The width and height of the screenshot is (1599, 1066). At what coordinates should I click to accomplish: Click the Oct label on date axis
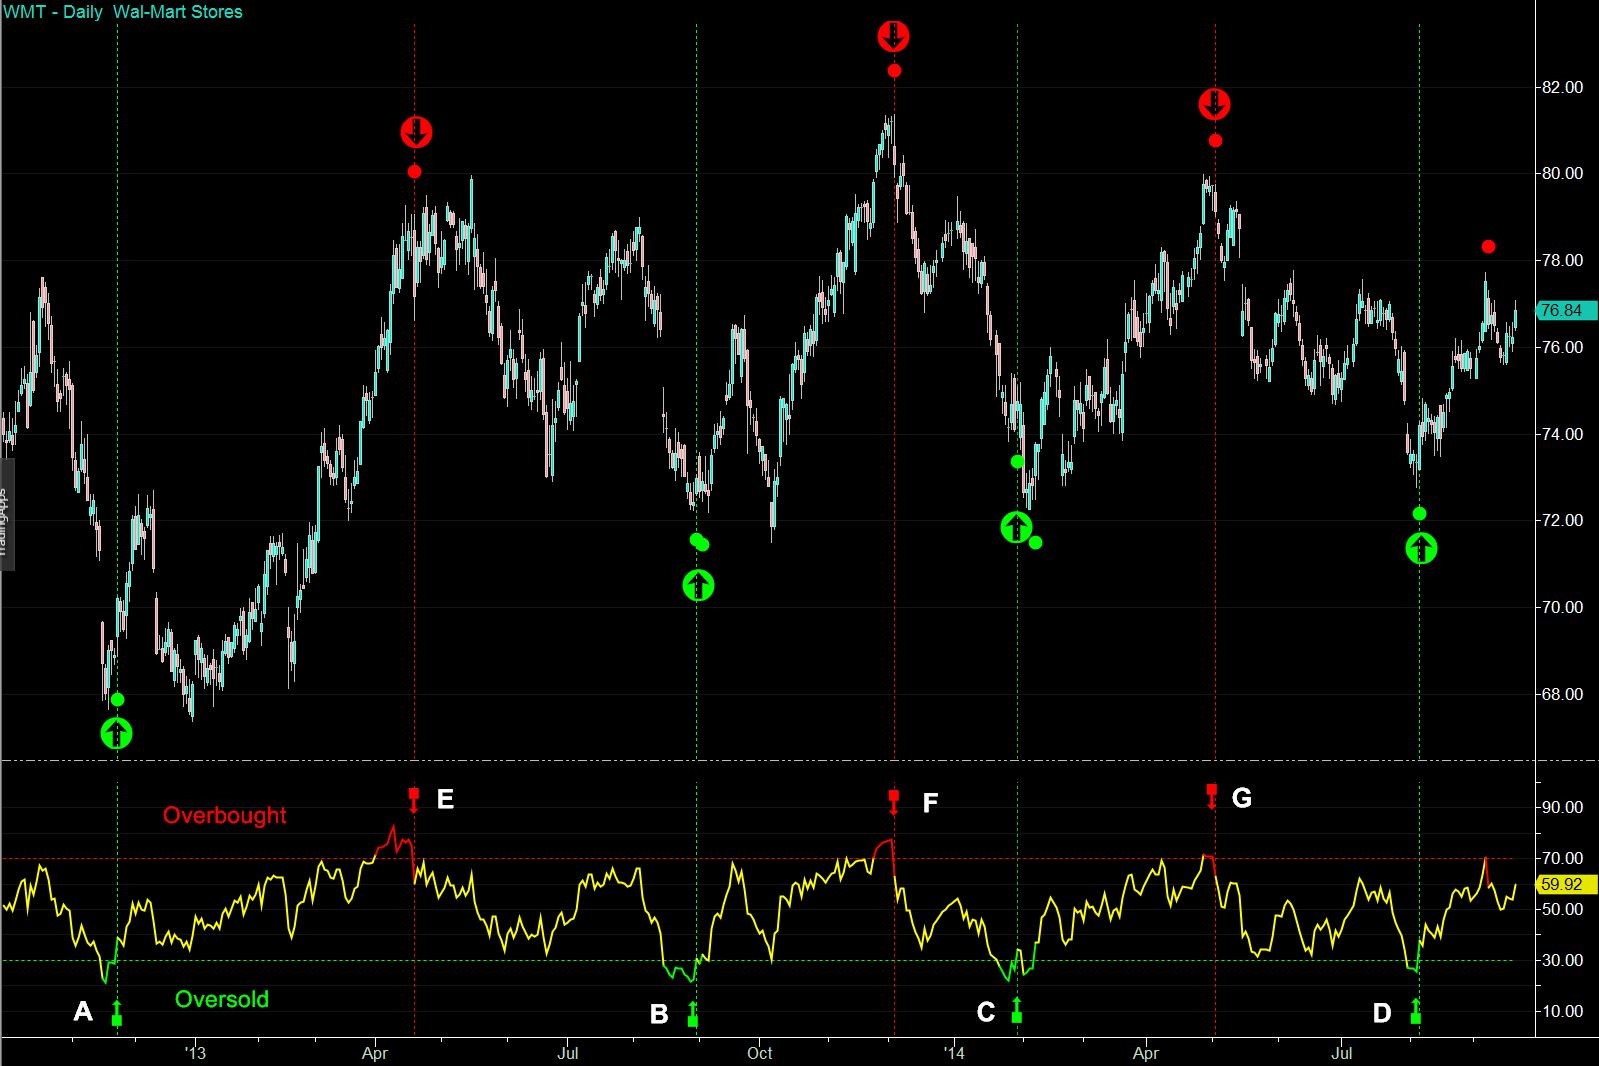click(759, 1053)
